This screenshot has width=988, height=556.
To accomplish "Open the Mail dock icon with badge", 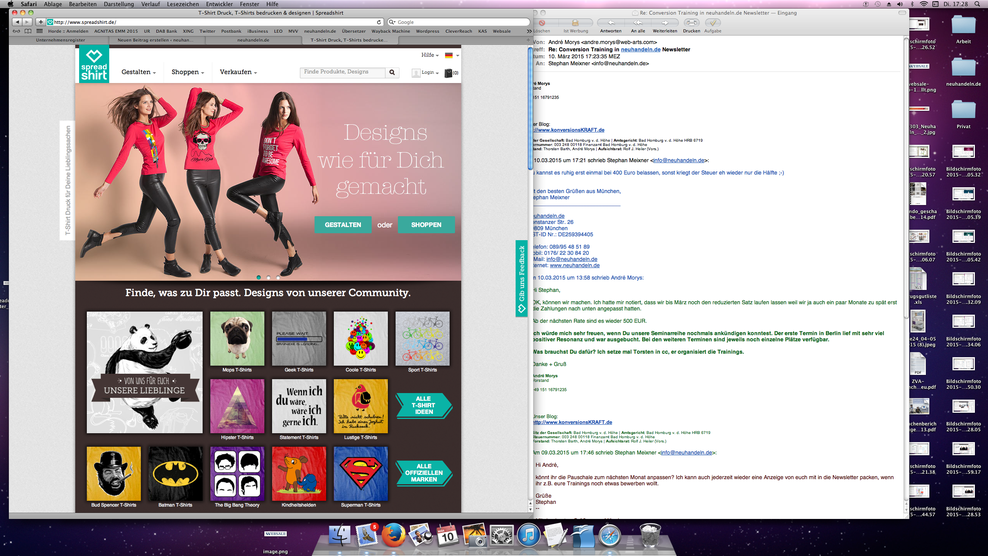I will point(367,536).
